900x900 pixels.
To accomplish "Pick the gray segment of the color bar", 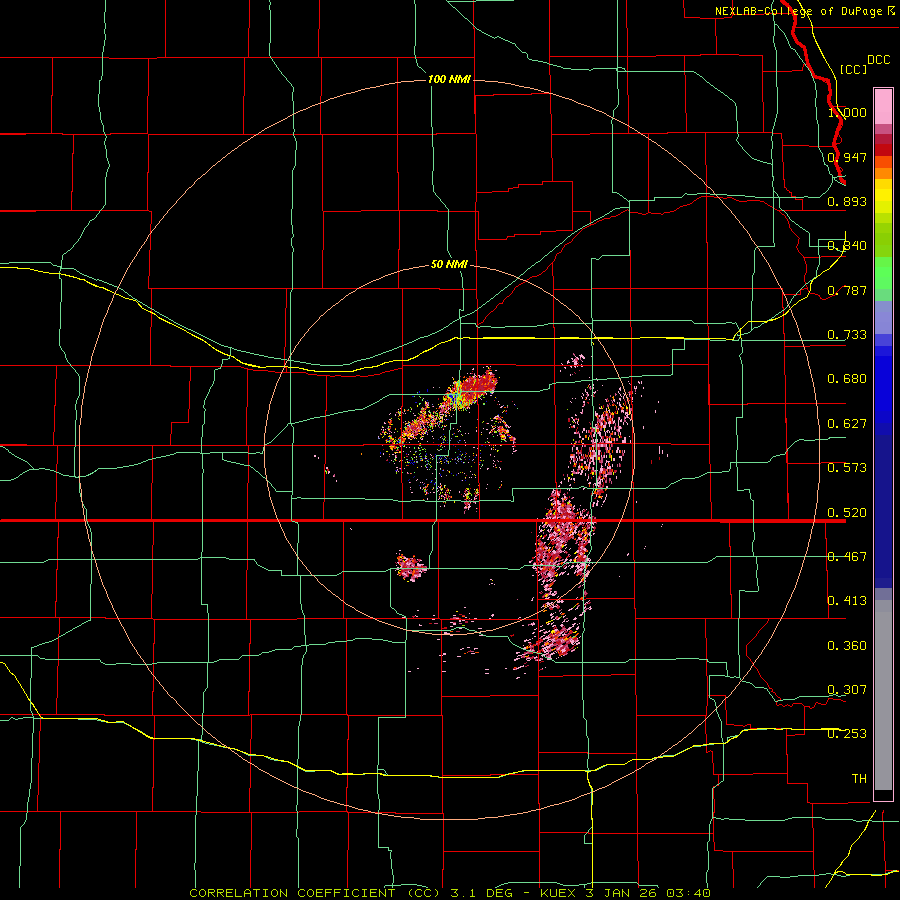I will (x=883, y=695).
